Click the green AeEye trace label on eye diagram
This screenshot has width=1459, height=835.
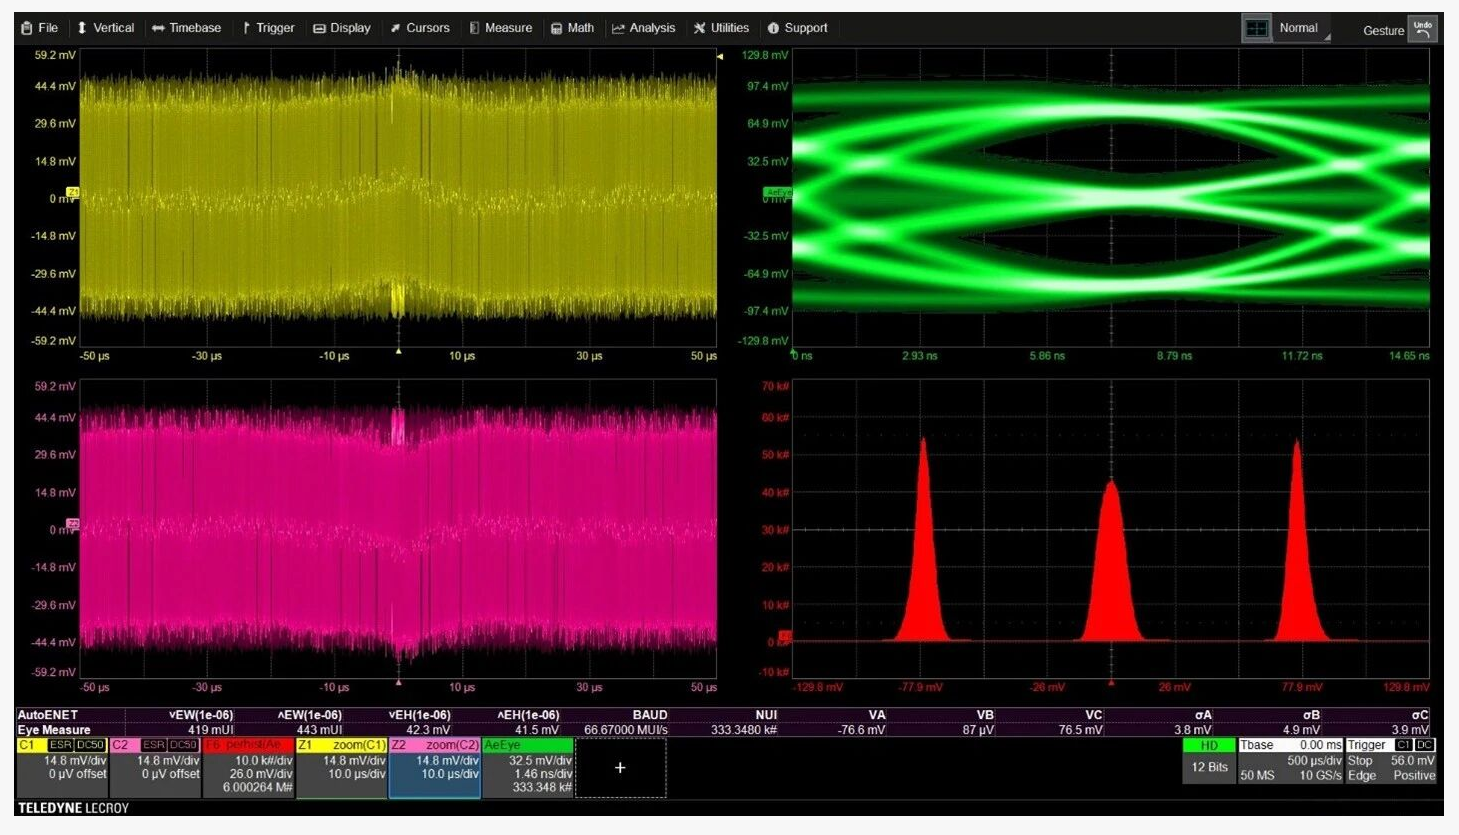pyautogui.click(x=777, y=192)
